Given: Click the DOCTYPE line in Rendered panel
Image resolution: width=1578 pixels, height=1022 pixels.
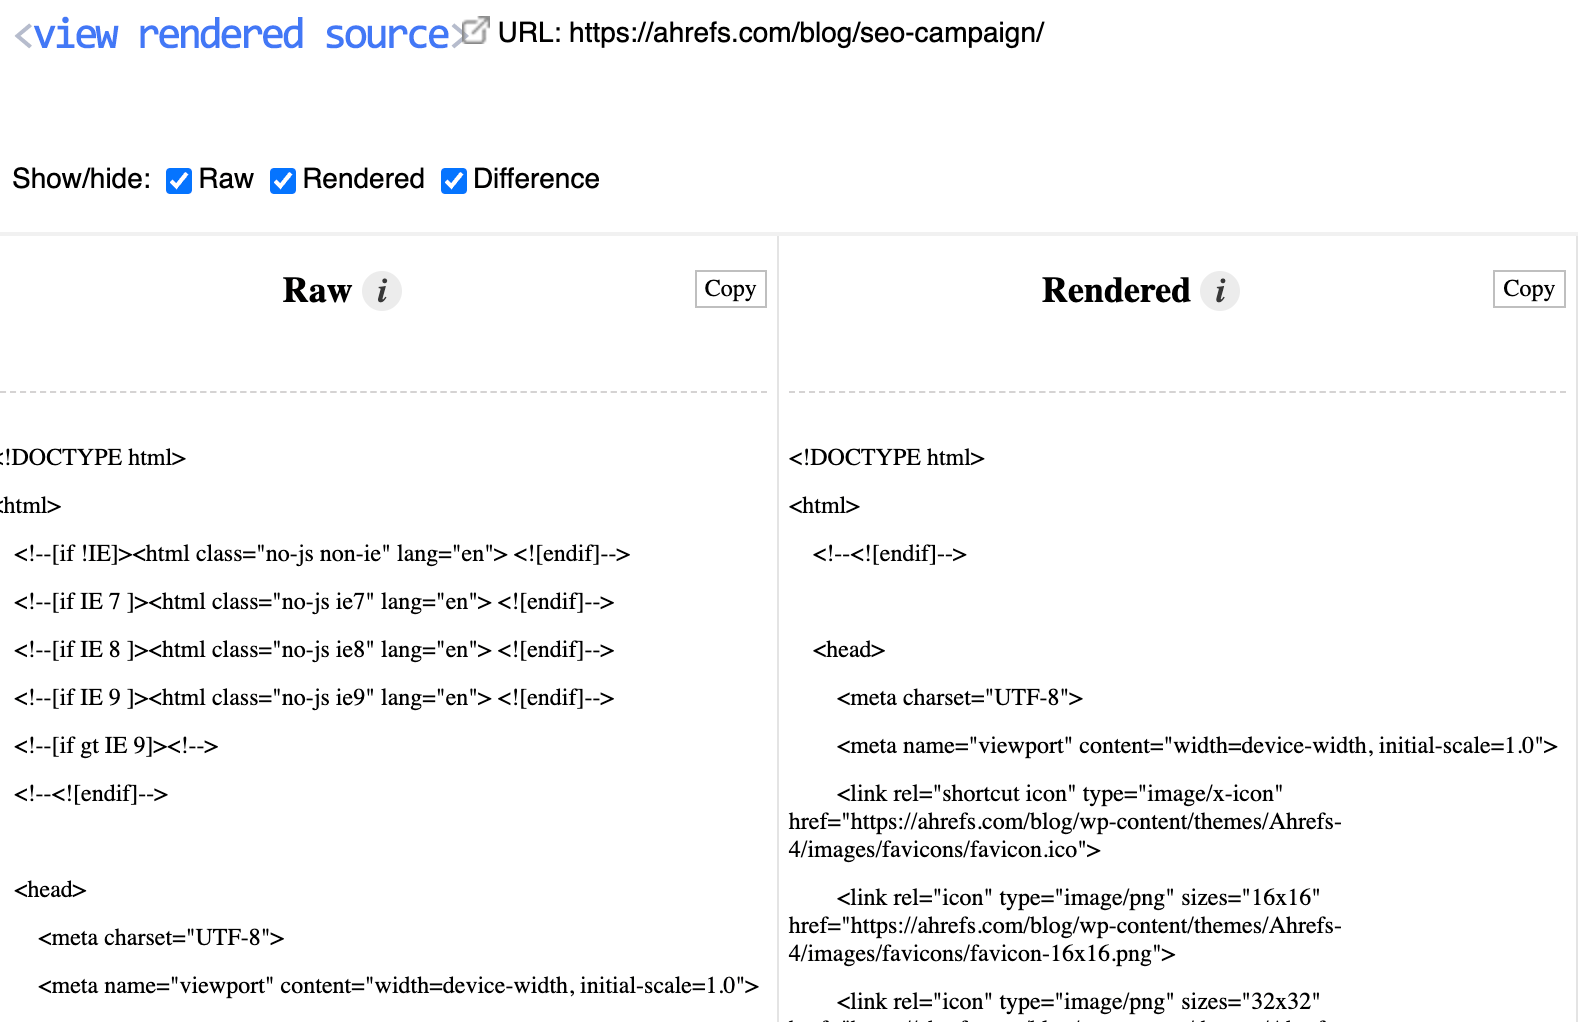Looking at the screenshot, I should [886, 458].
